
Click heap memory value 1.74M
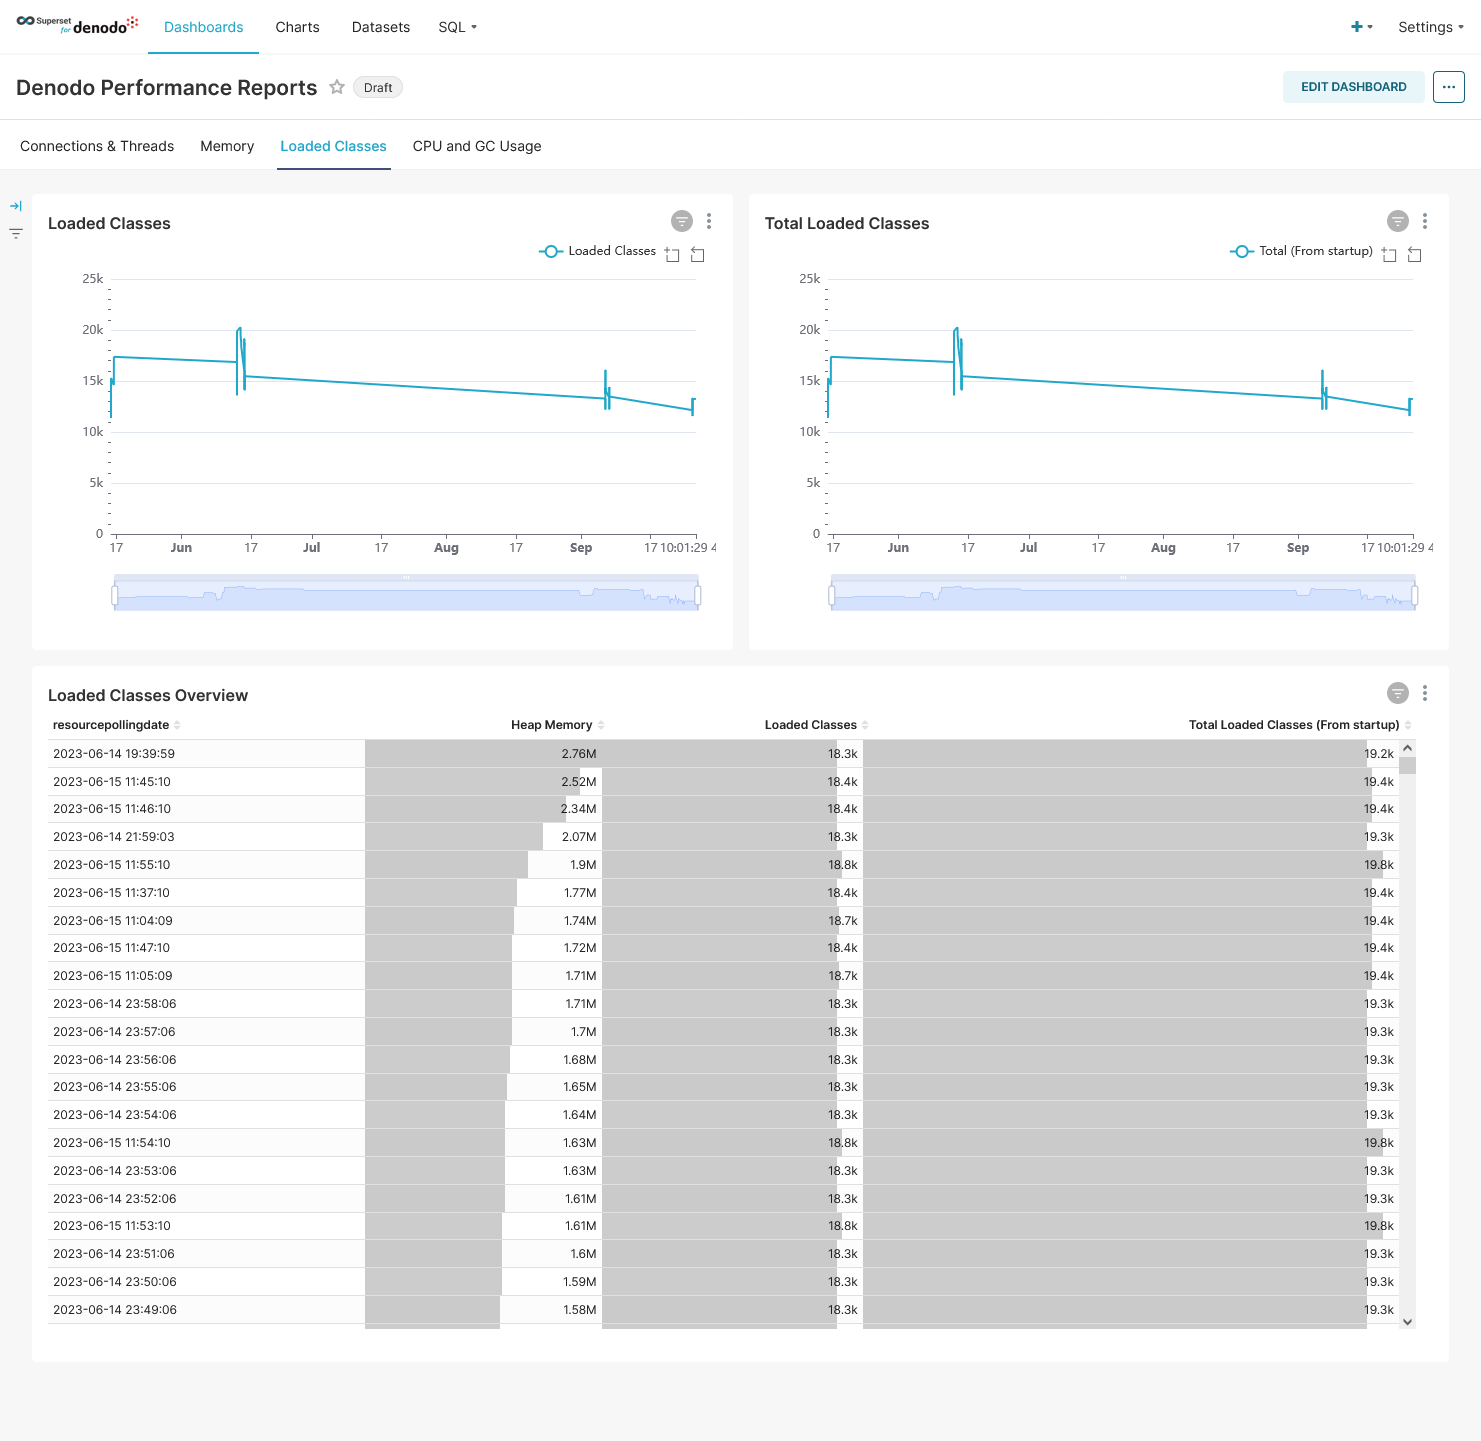581,921
